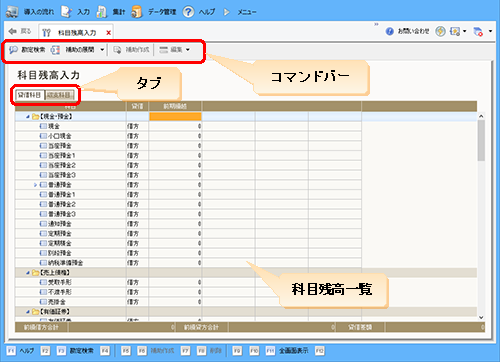500x362 pixels.
Task: Open the 導入の流れ menu icon
Action: pyautogui.click(x=12, y=12)
